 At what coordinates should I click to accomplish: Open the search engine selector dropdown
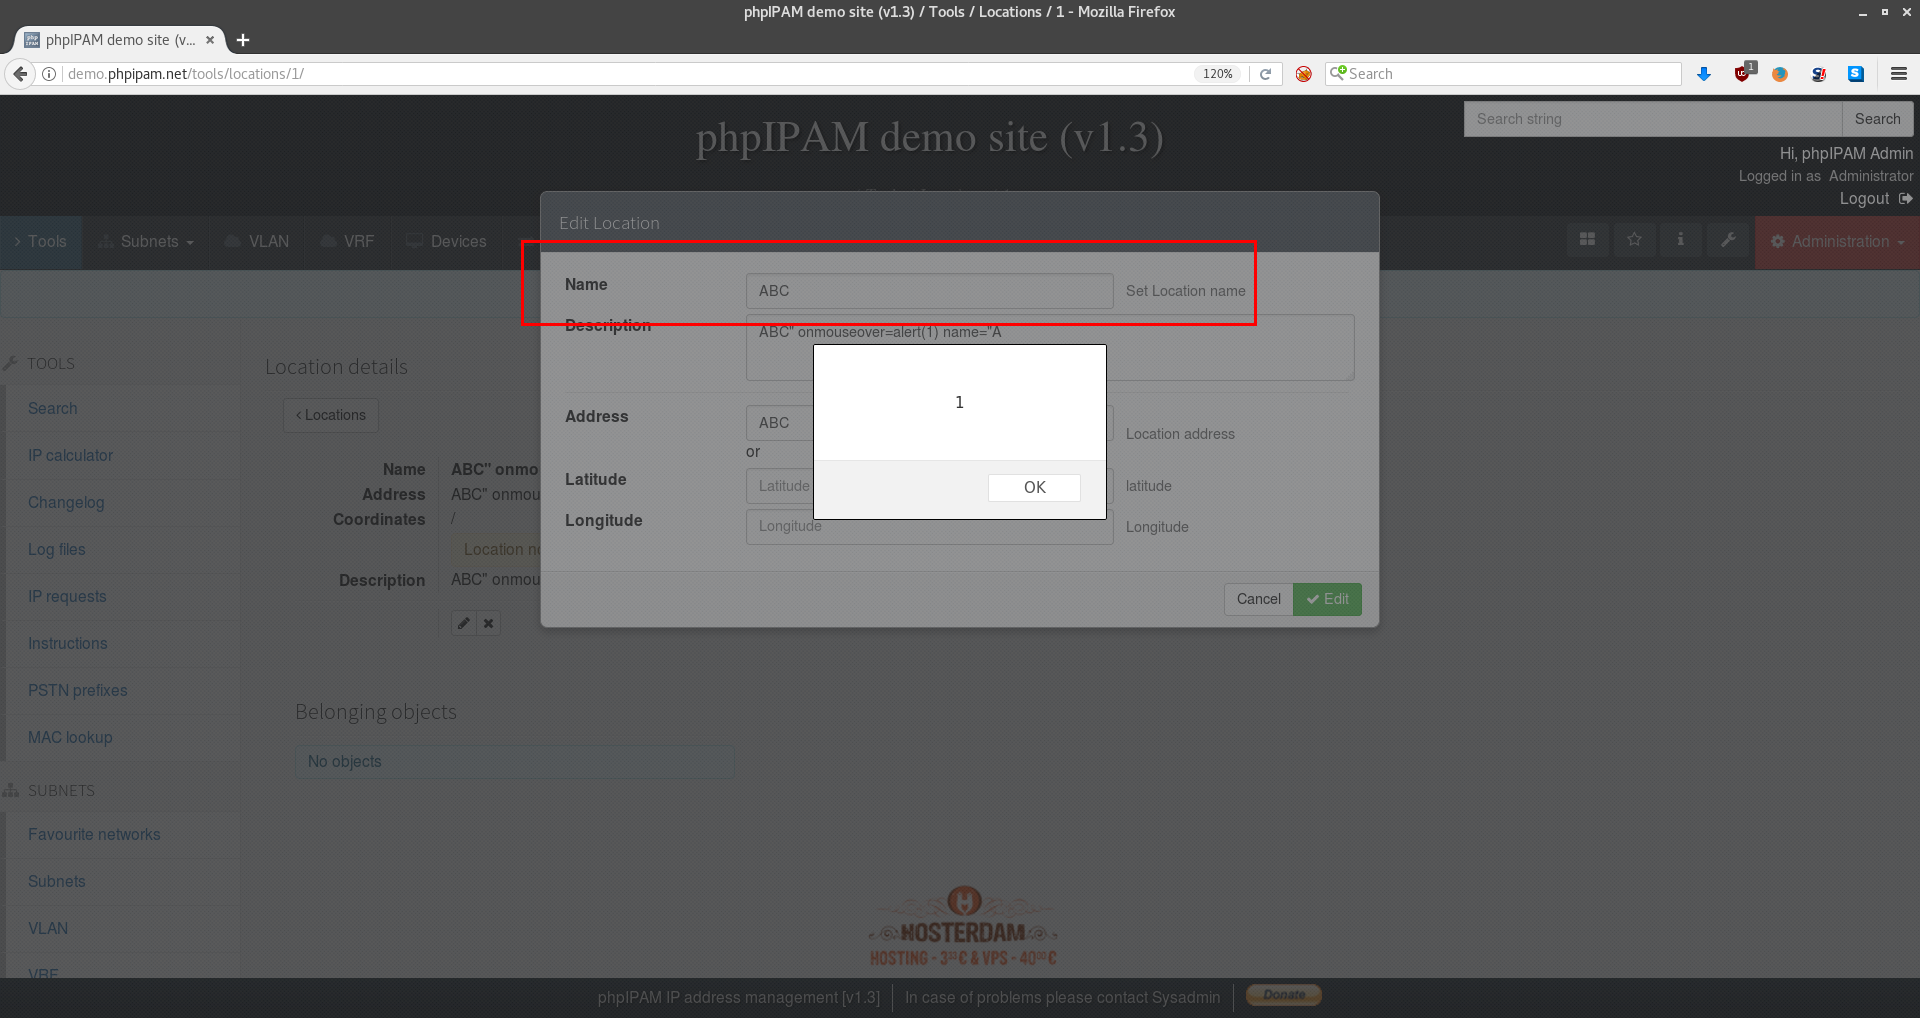click(1337, 73)
